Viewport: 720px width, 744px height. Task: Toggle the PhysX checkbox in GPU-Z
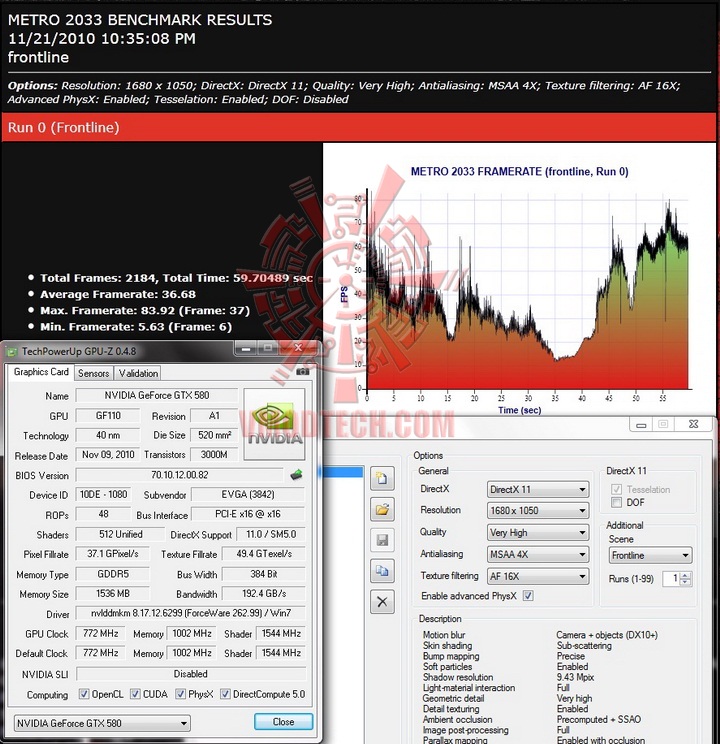(x=180, y=694)
